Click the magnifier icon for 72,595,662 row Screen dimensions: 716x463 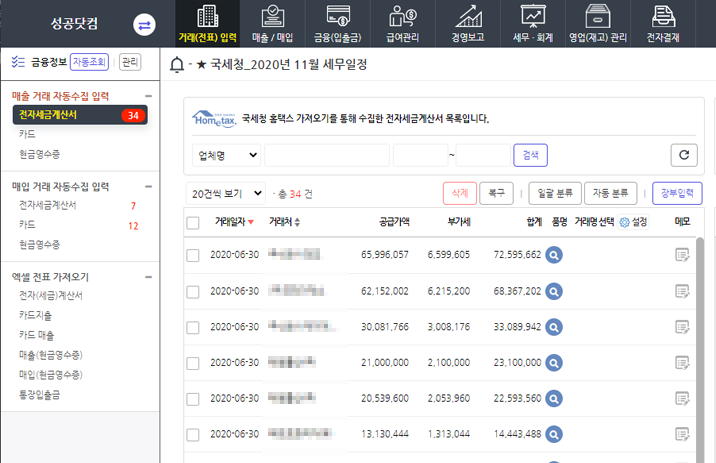coord(554,255)
